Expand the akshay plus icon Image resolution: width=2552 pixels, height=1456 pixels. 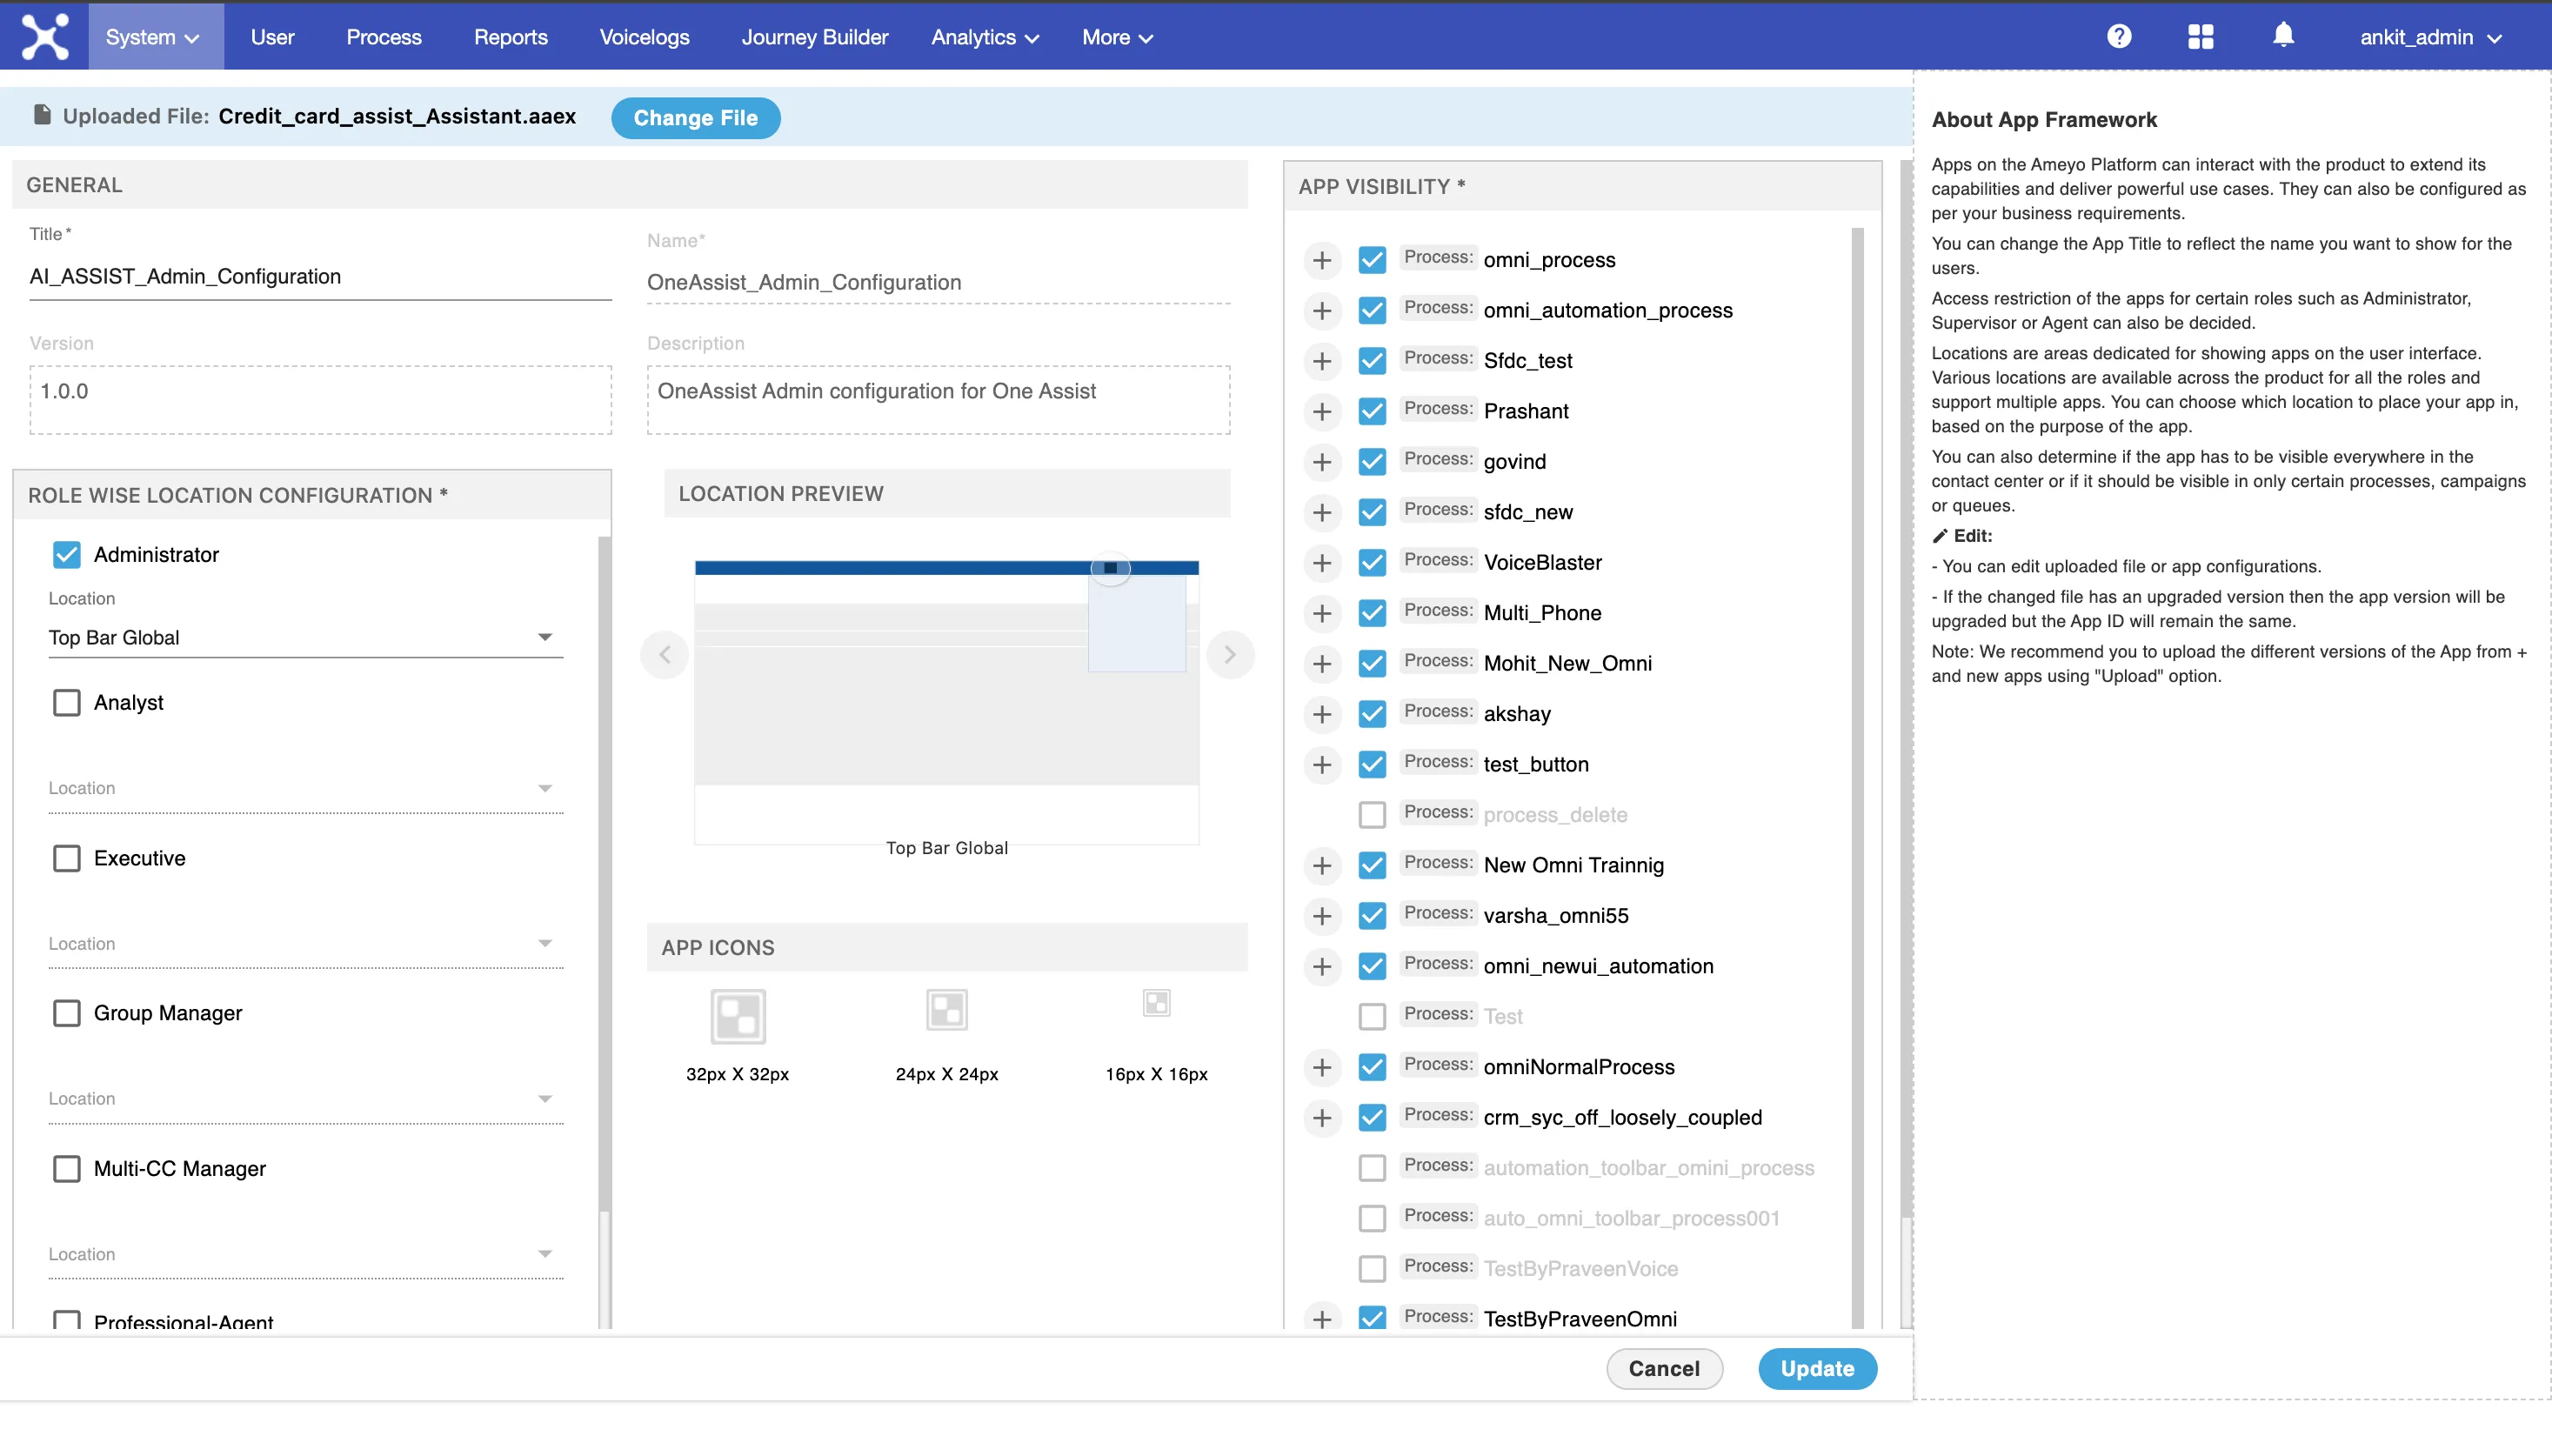1322,714
